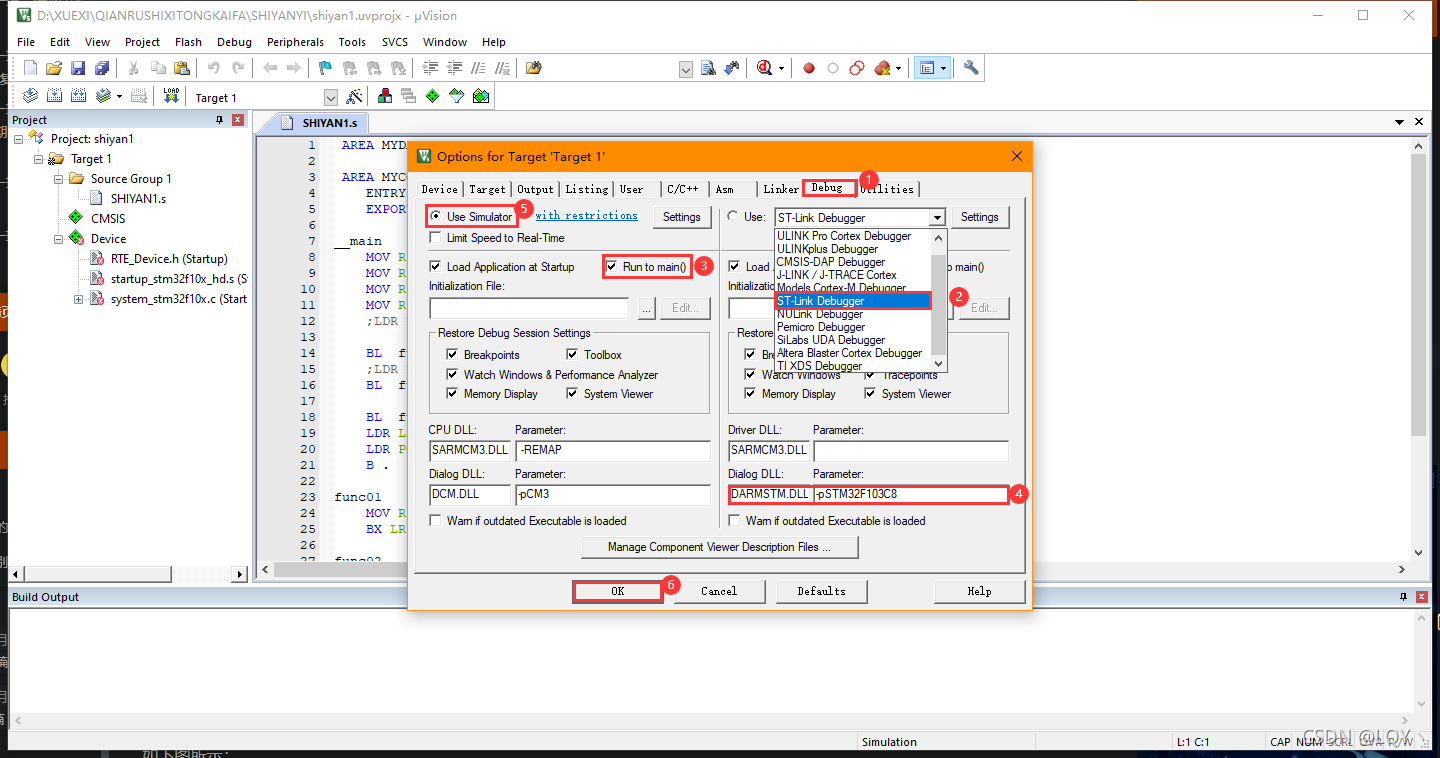Insert a breakpoint with the red dot icon

(809, 68)
